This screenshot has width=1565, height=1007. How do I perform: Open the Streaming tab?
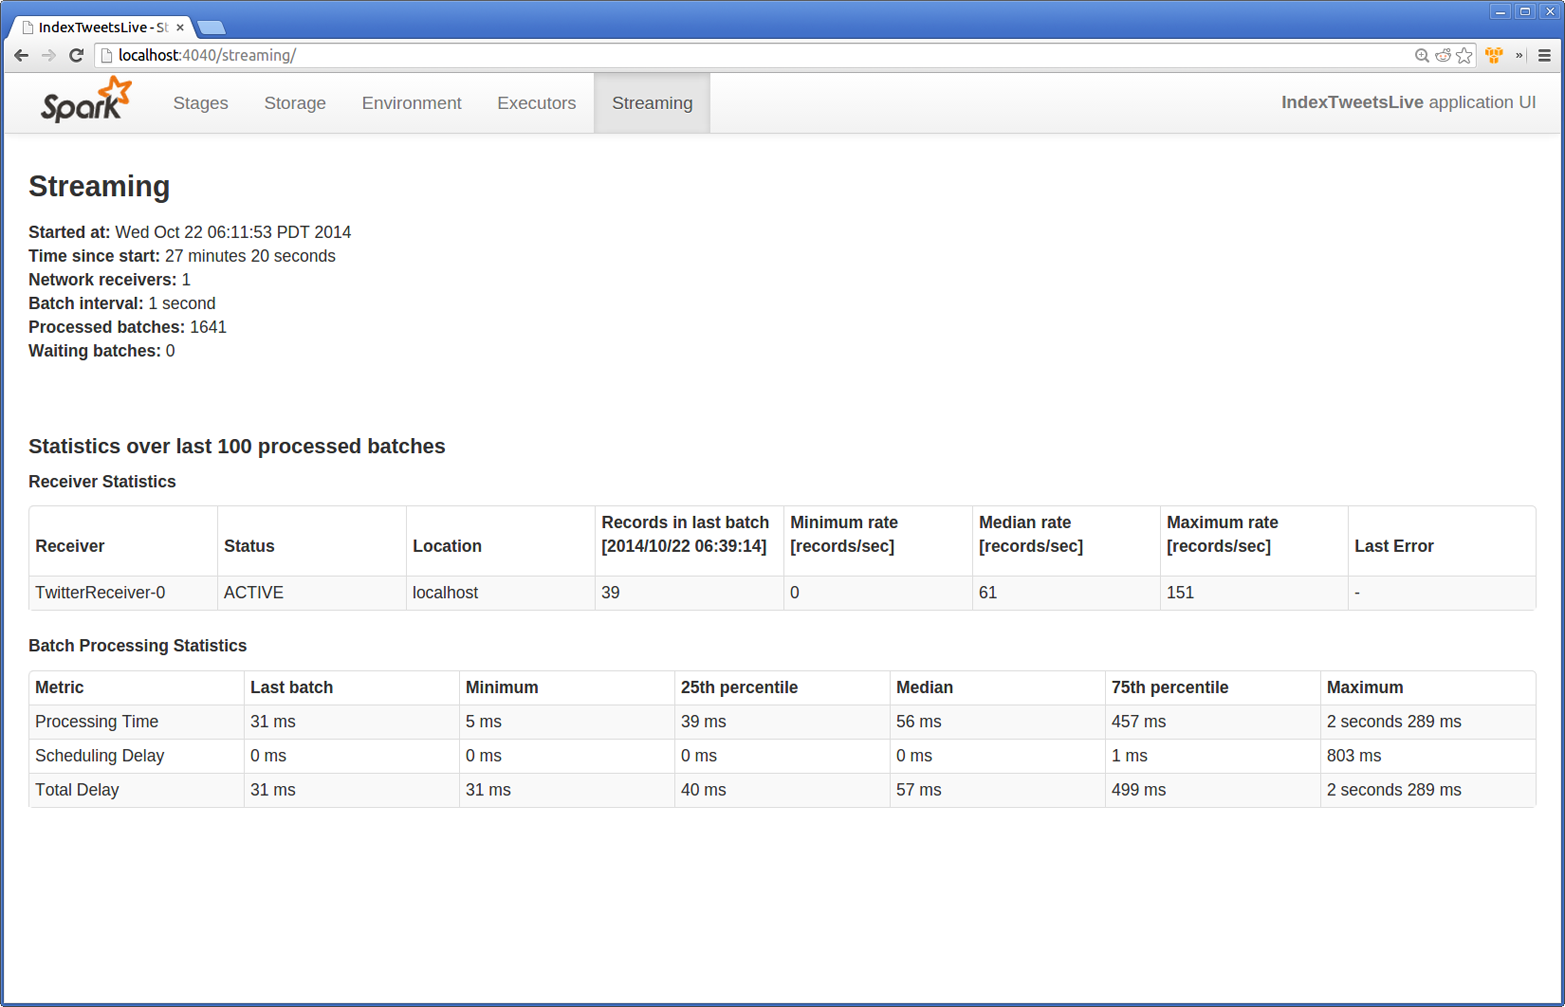652,103
